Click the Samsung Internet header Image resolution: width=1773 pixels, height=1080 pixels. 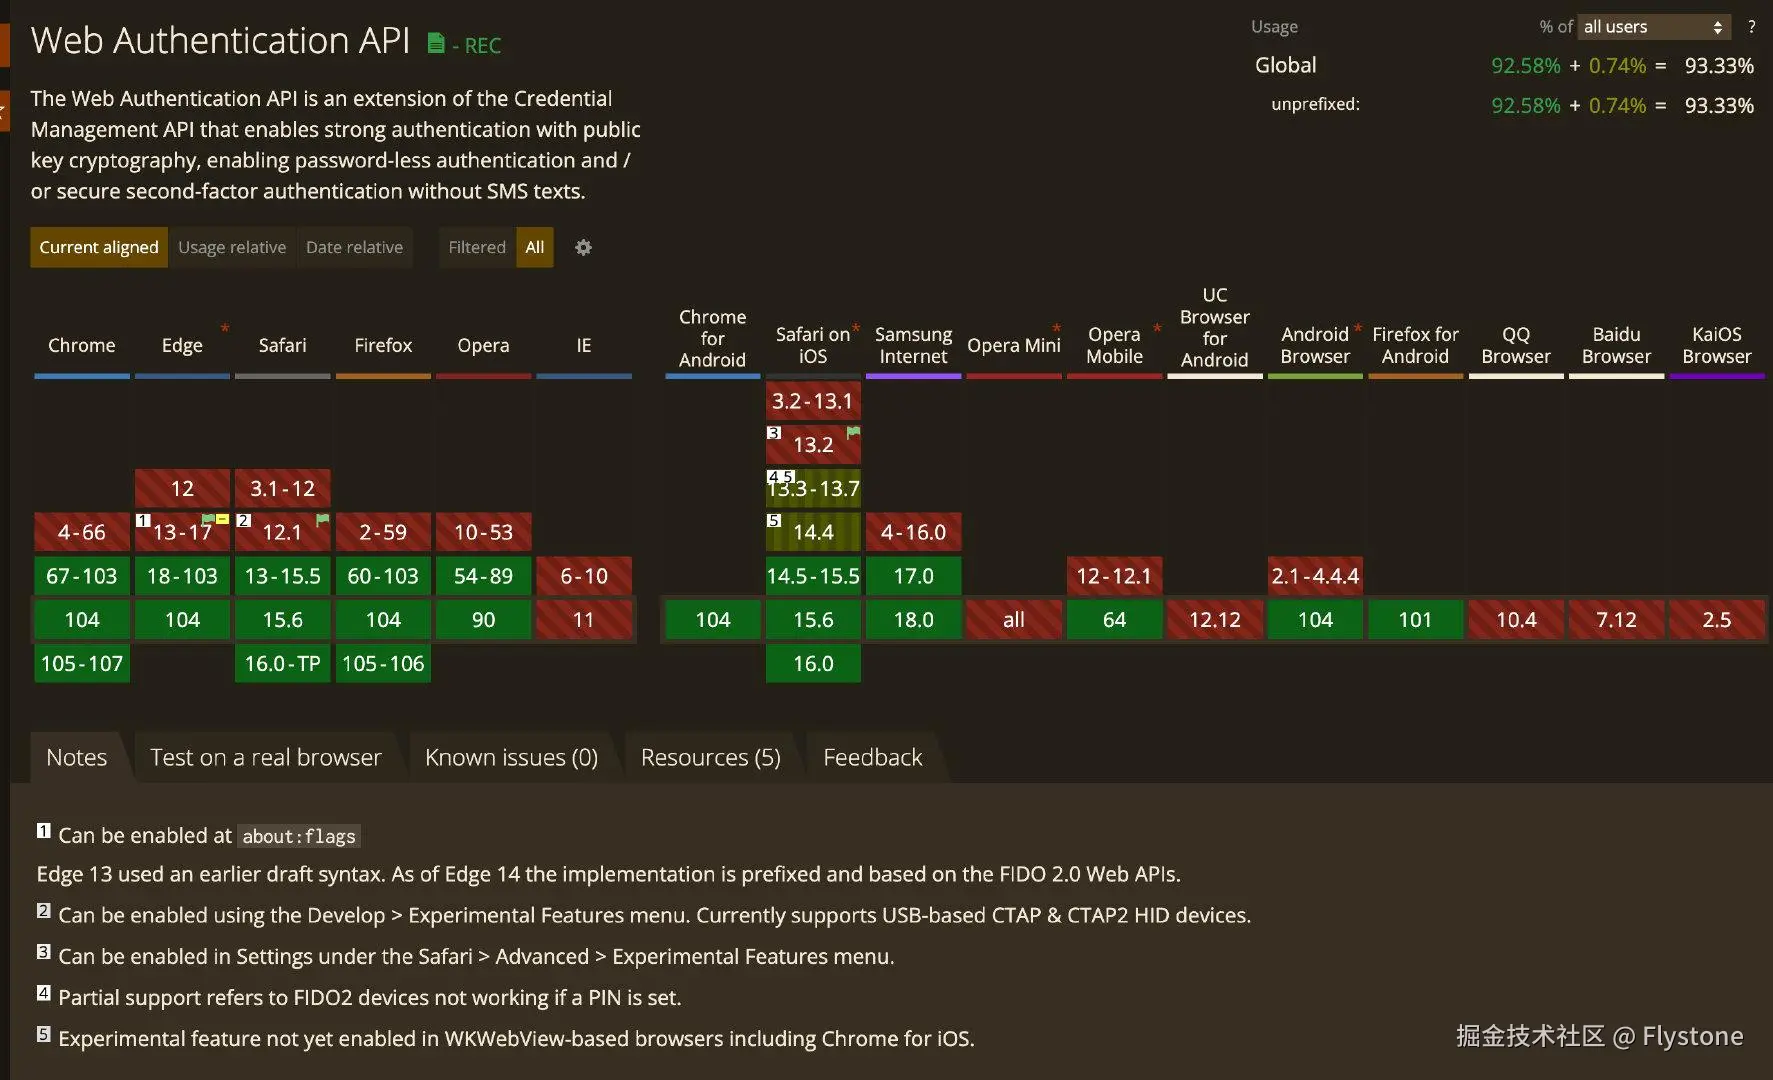point(913,345)
